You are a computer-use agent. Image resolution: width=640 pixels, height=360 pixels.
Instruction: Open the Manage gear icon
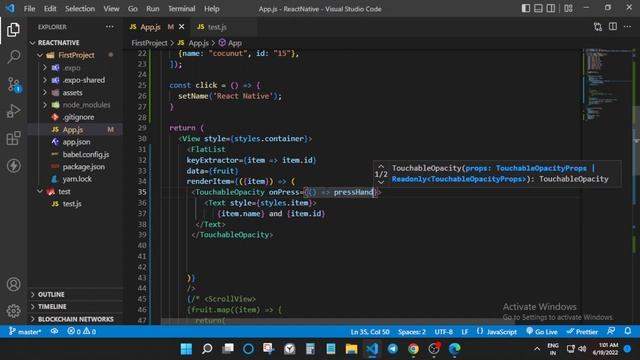[x=13, y=311]
